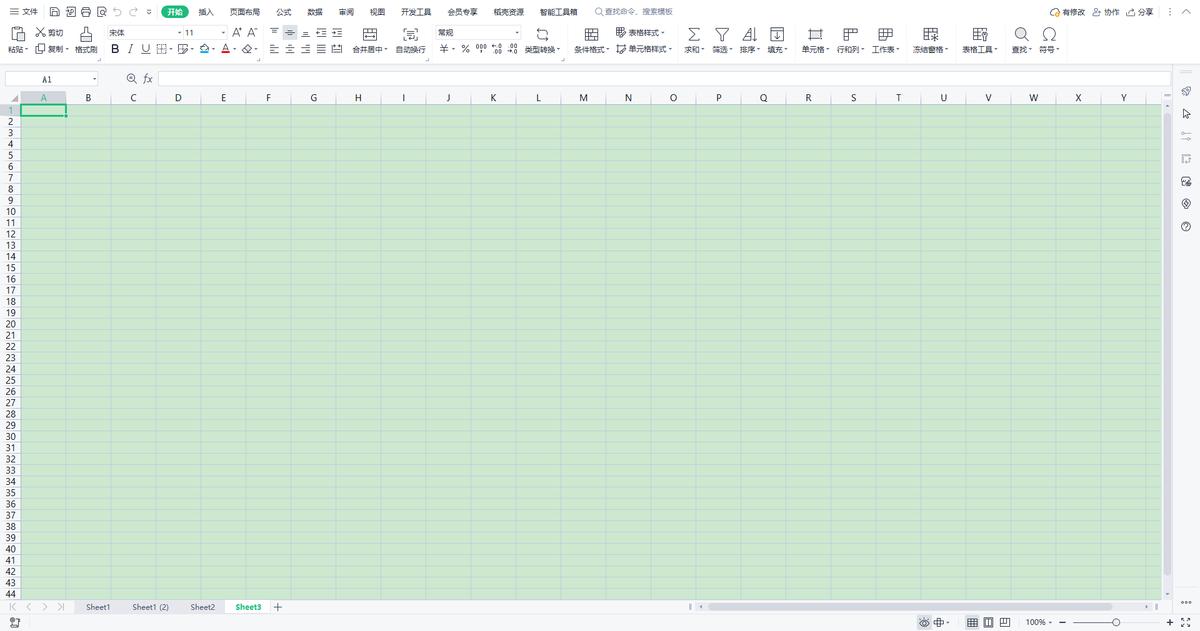Viewport: 1200px width, 631px height.
Task: Click the 复制 (Copy) button
Action: pos(50,49)
